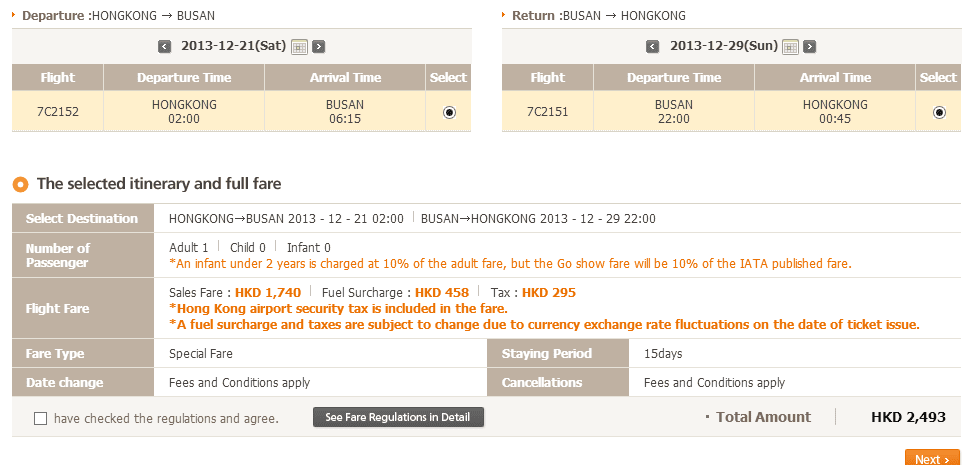The image size is (967, 465).
Task: Click the HKD 2,493 total amount
Action: tap(908, 417)
